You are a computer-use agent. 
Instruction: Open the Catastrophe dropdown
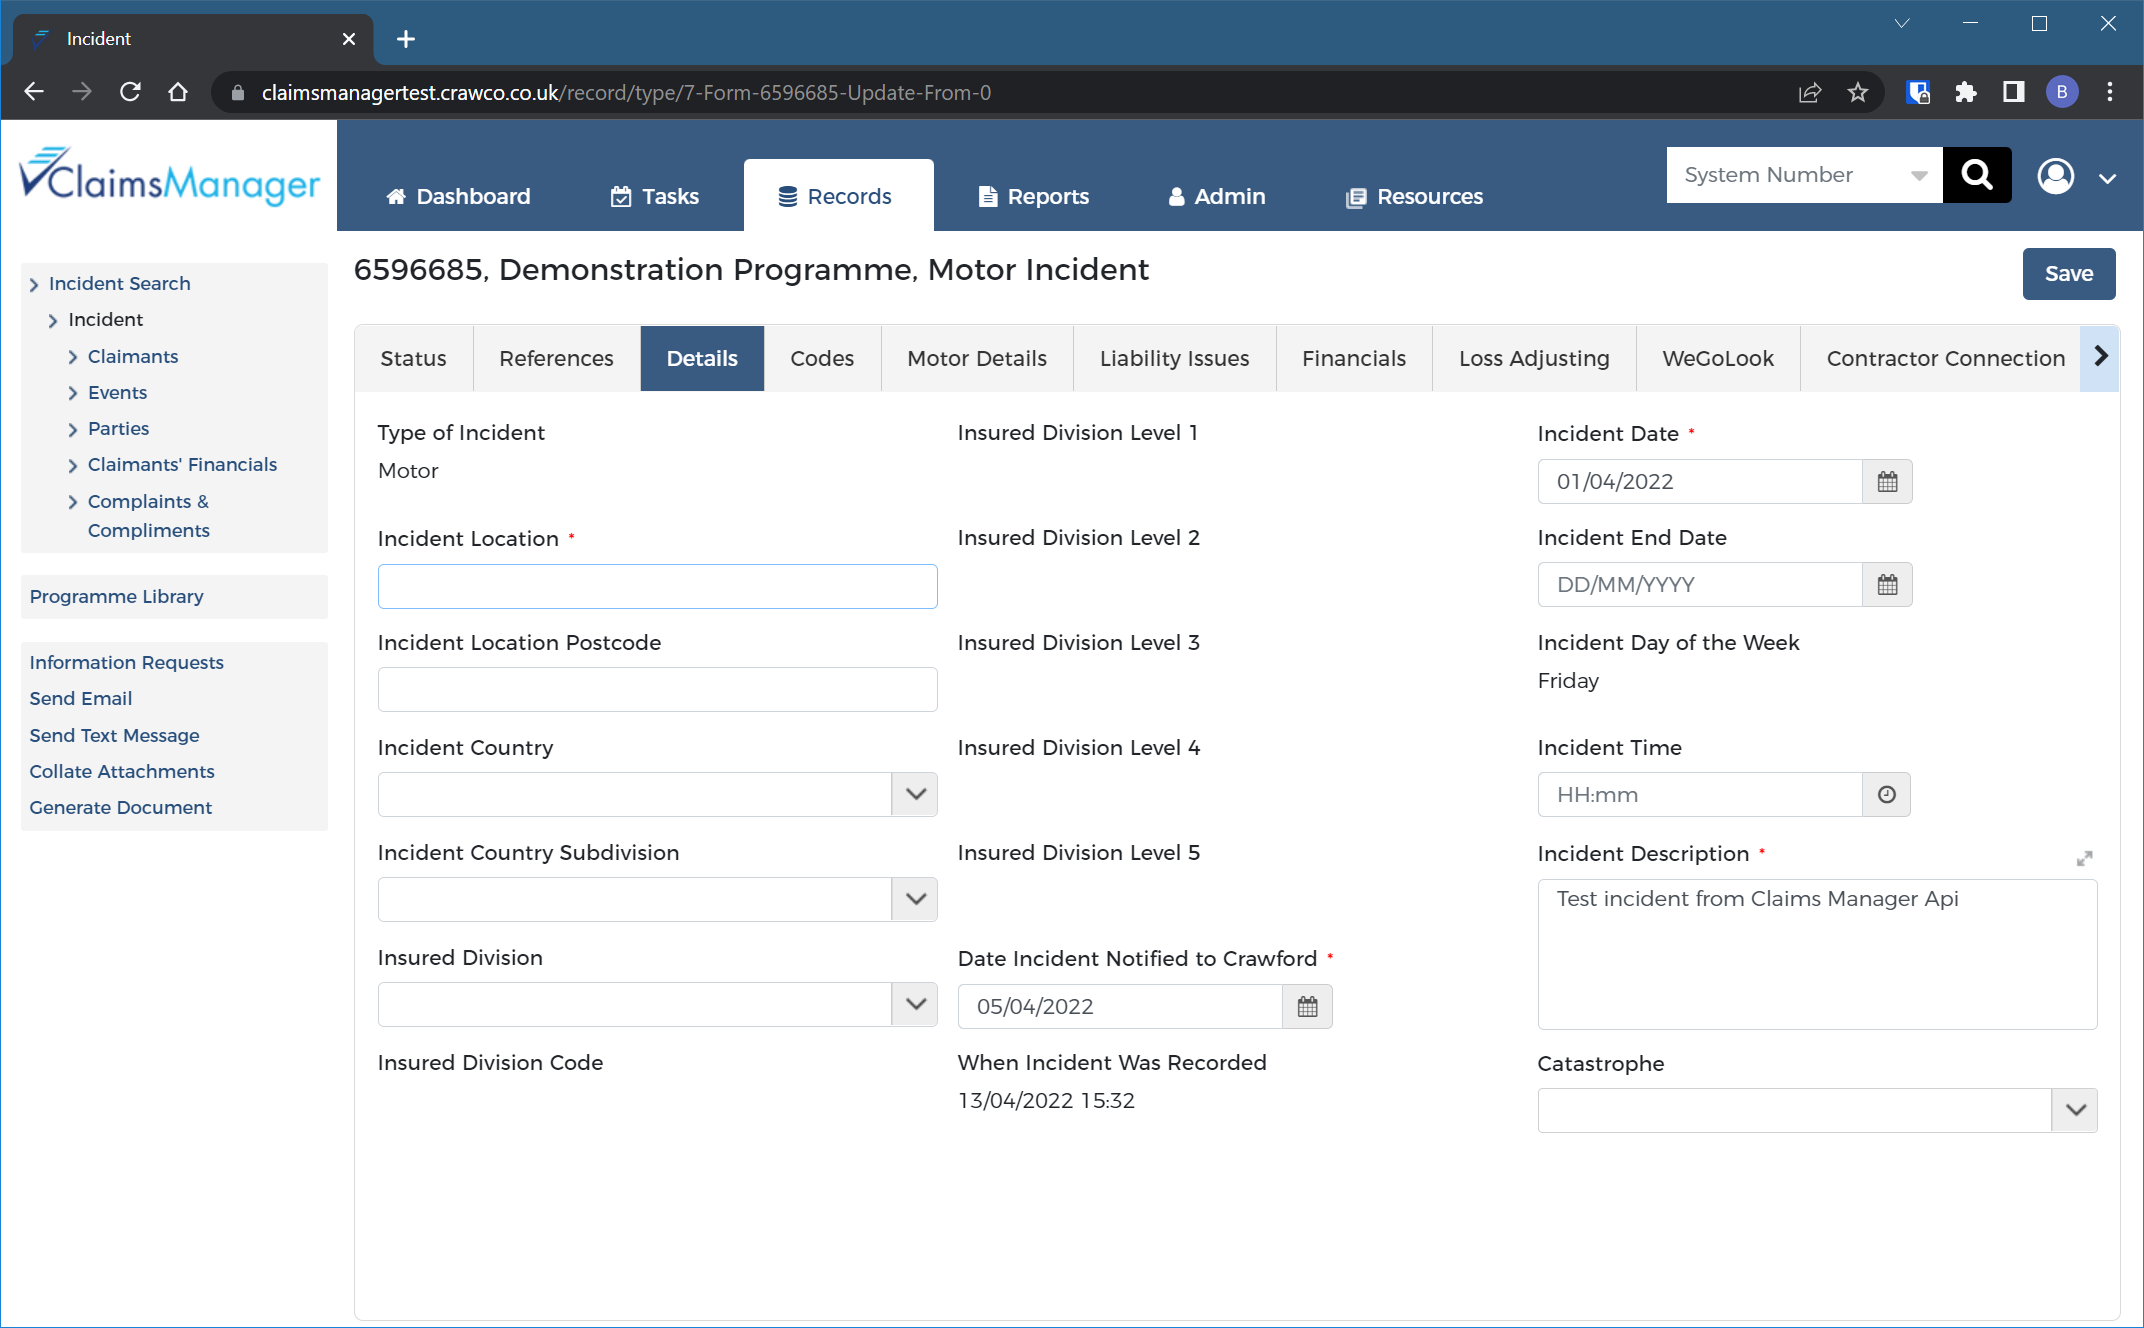pyautogui.click(x=2075, y=1111)
